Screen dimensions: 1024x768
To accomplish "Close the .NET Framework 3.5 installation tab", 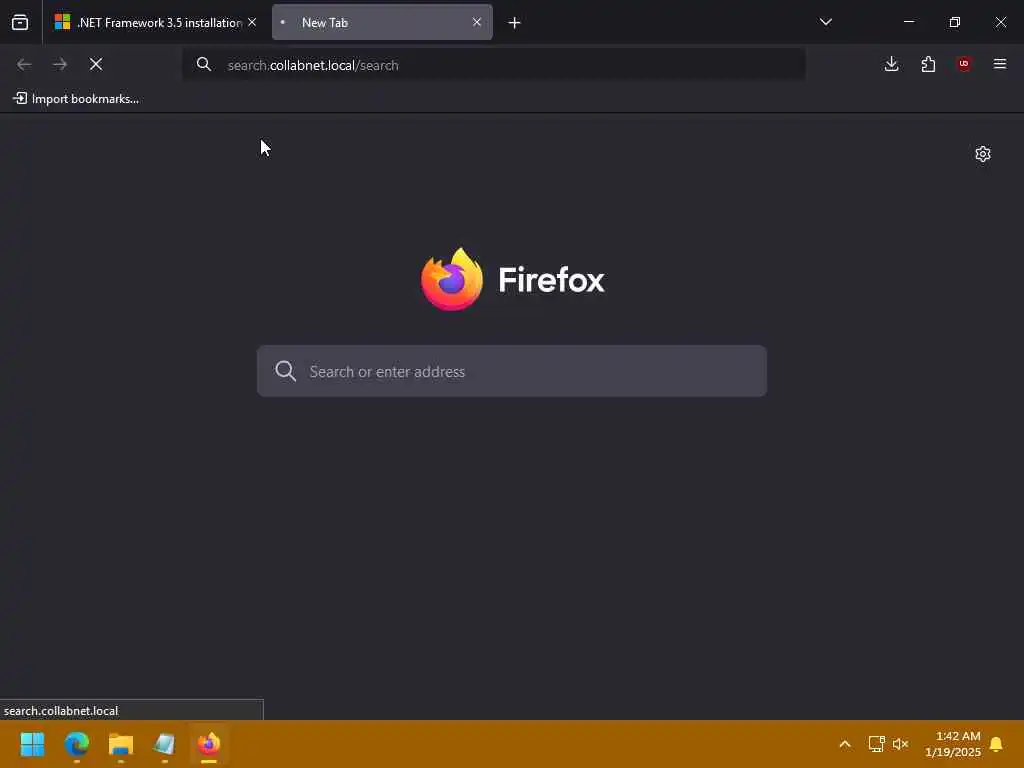I will pyautogui.click(x=252, y=22).
